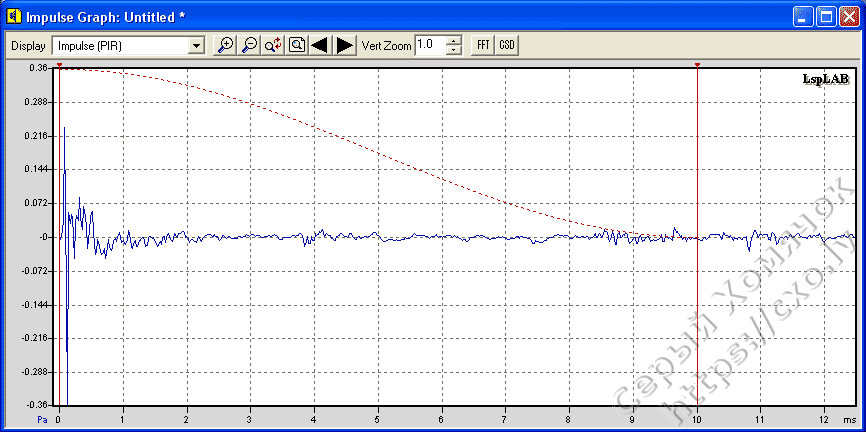Click the zoom in magnifier icon
Screen dimensions: 866x432
pos(226,45)
